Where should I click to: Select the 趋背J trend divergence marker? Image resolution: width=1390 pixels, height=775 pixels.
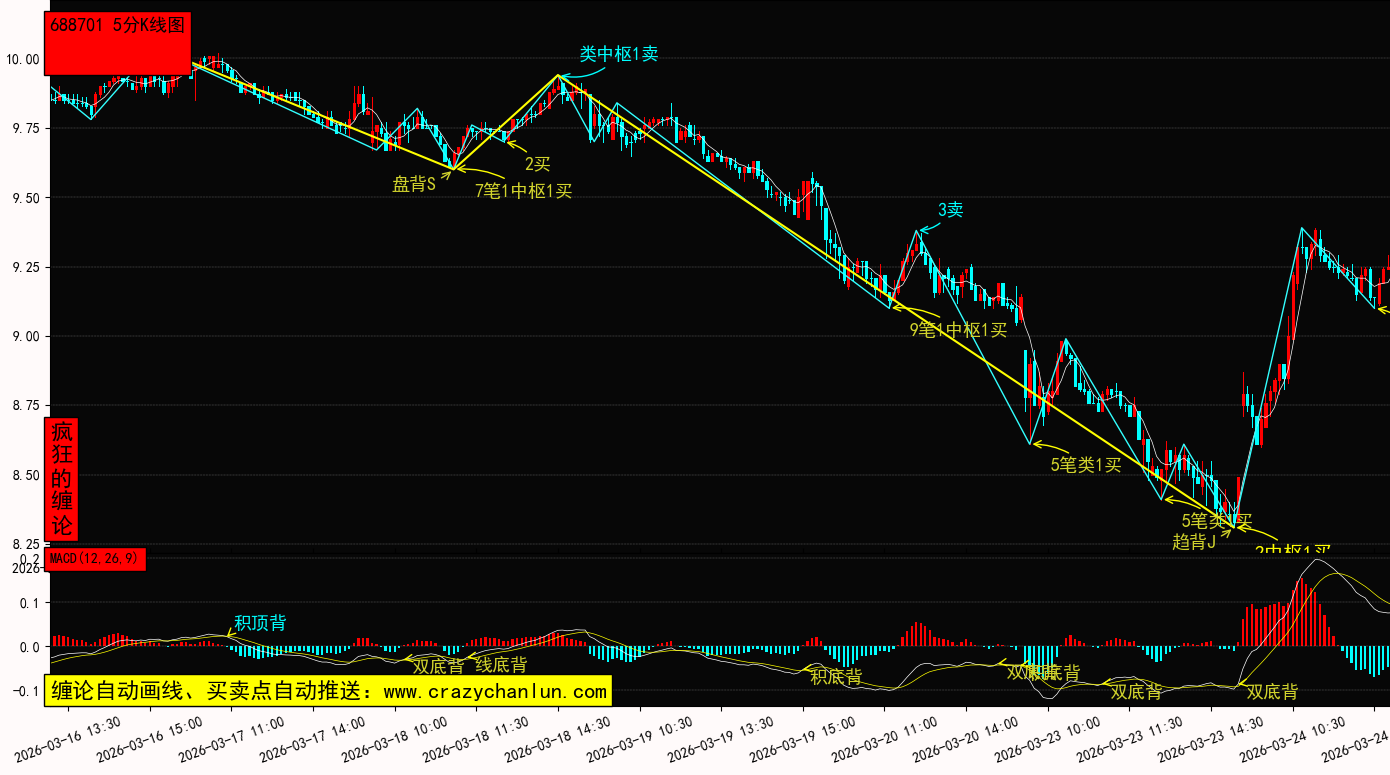coord(1194,542)
